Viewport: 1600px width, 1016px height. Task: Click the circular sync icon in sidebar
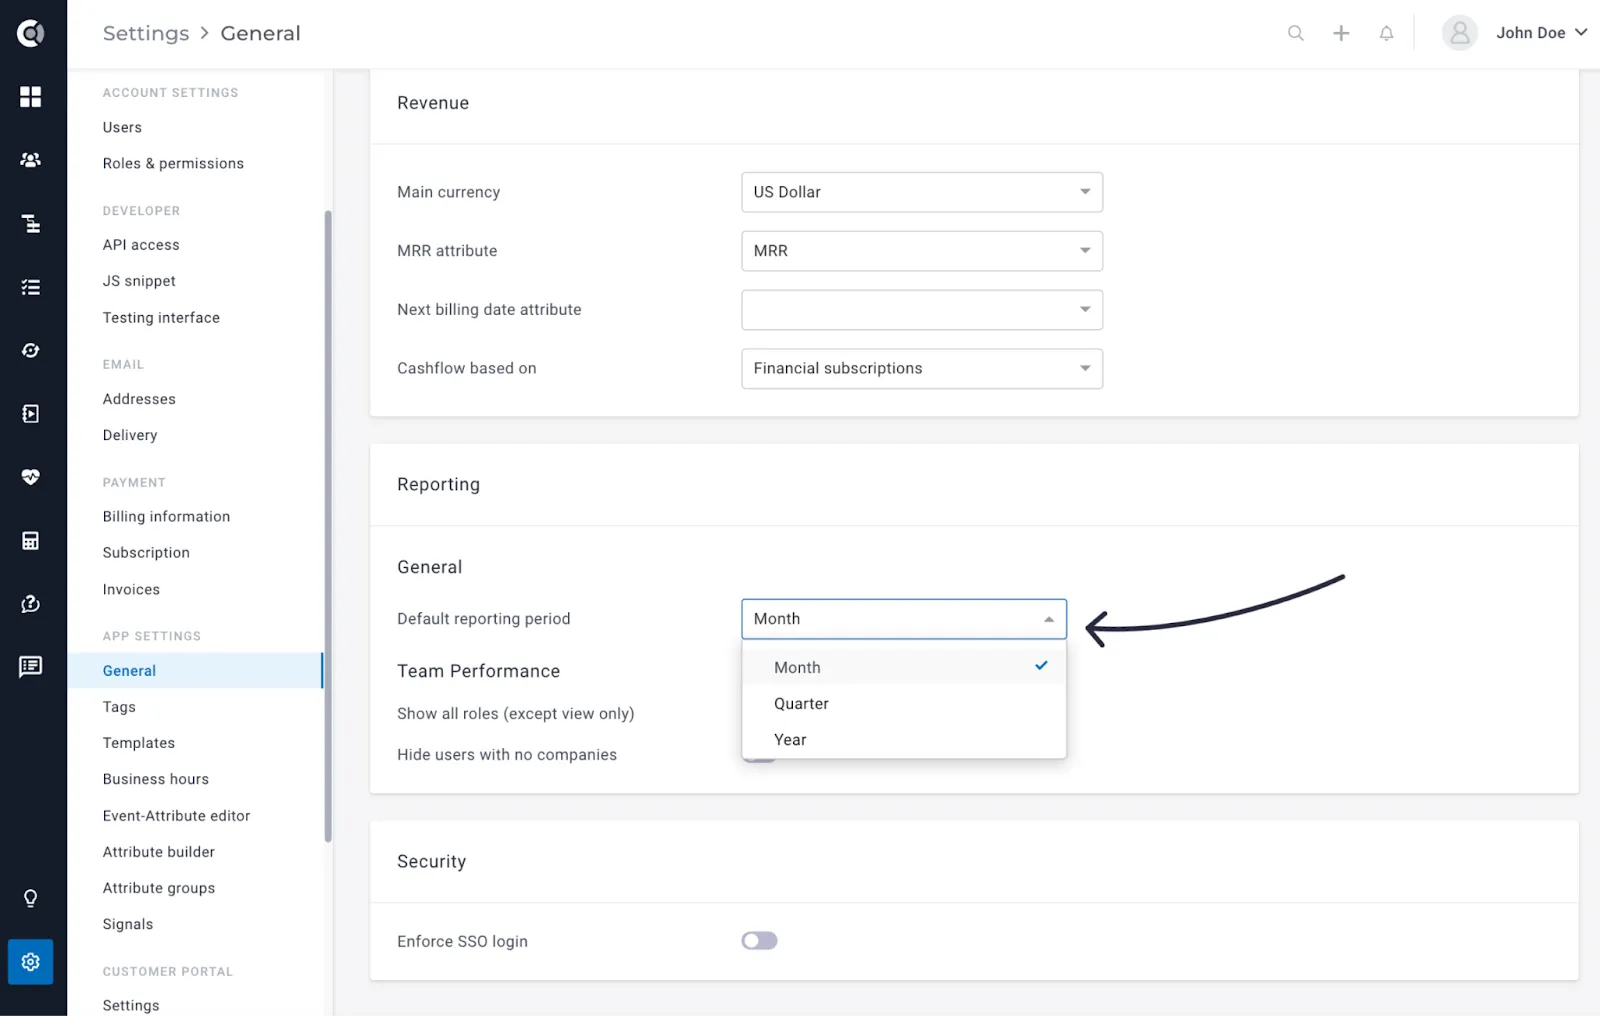point(31,350)
